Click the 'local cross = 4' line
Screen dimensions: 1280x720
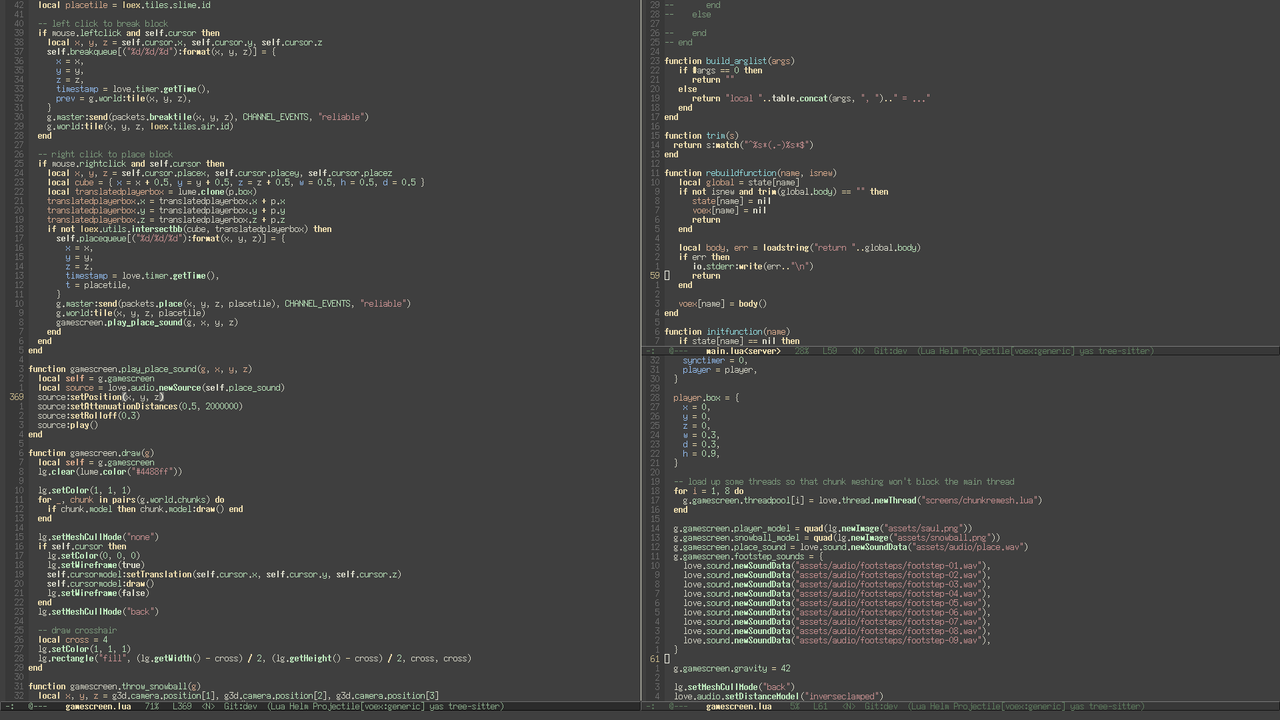73,640
